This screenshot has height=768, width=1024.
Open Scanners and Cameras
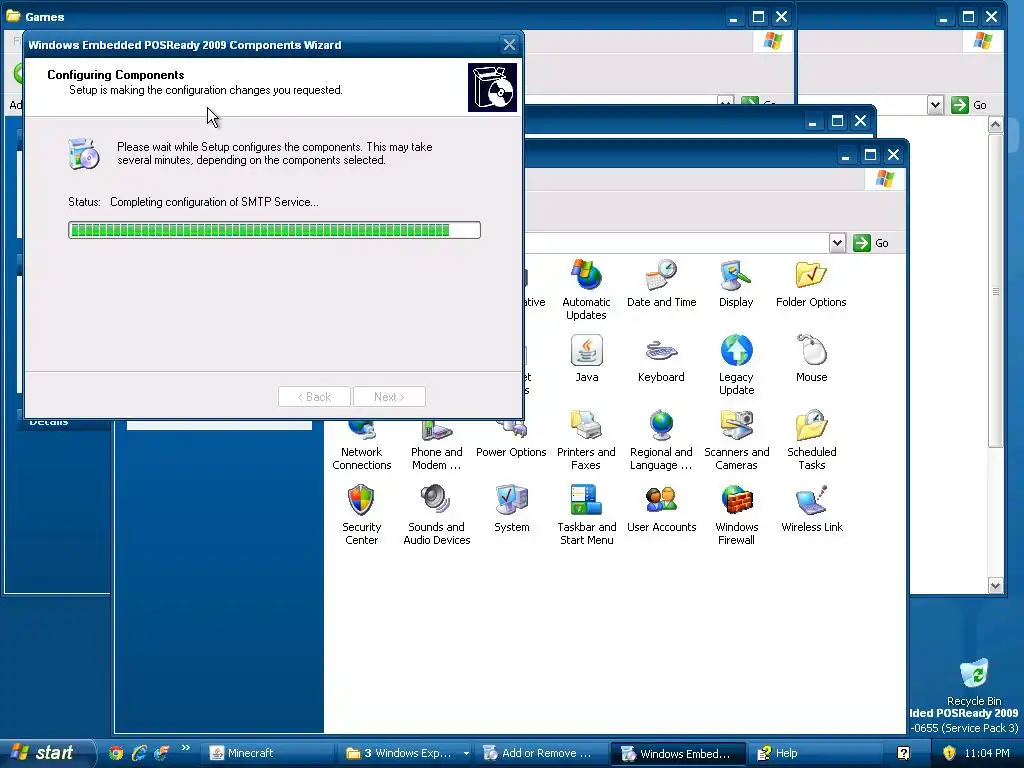click(736, 440)
